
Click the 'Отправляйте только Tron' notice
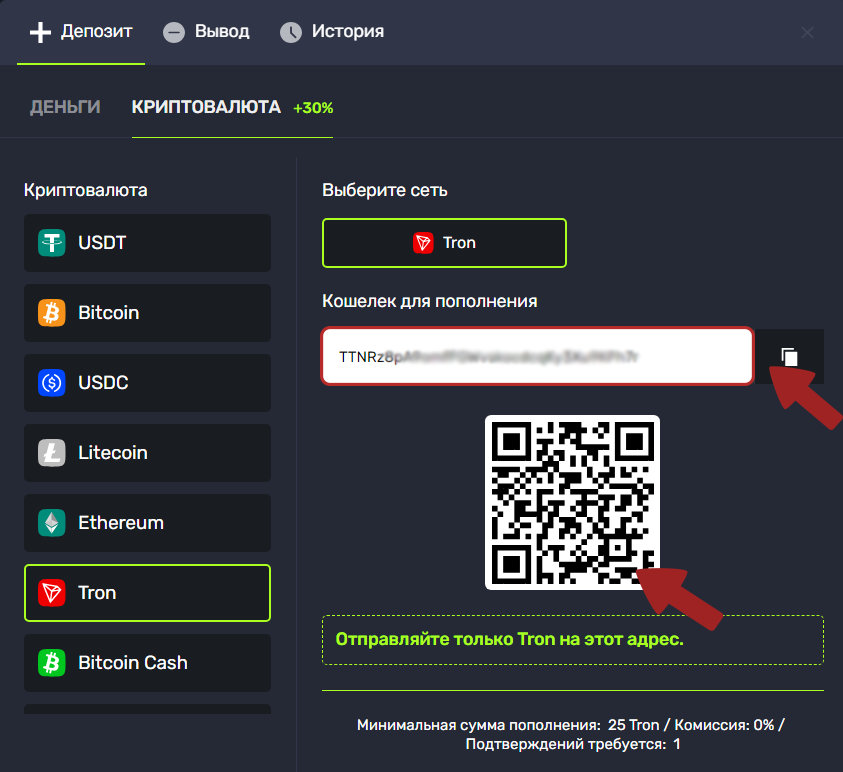[x=573, y=640]
